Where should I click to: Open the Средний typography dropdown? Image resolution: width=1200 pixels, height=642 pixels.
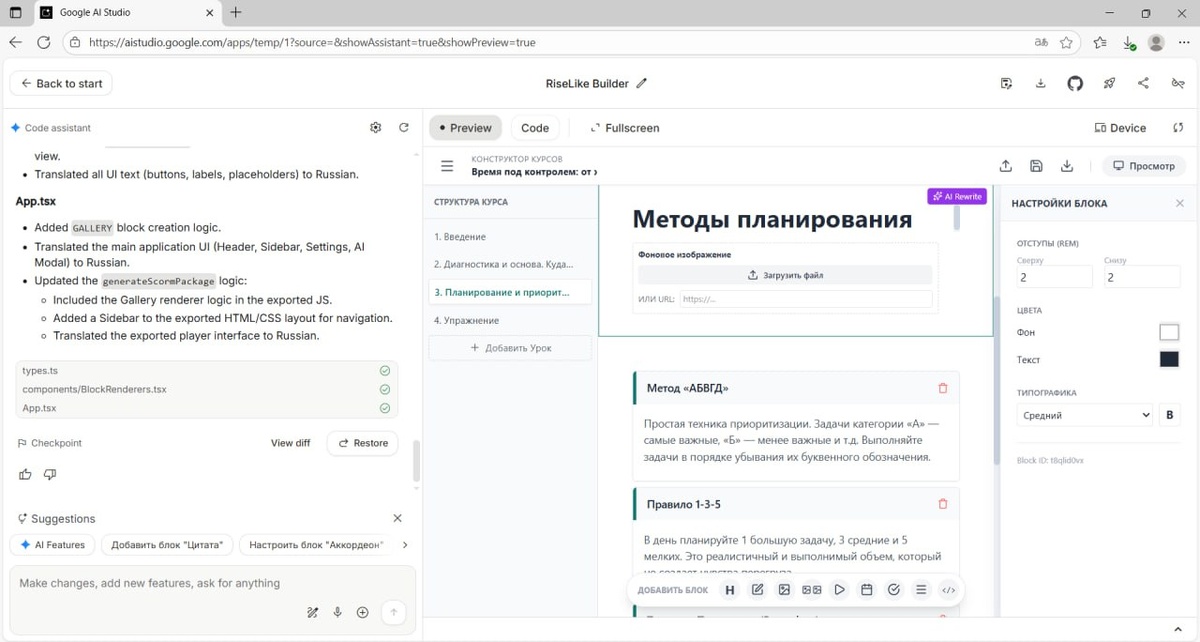tap(1085, 415)
